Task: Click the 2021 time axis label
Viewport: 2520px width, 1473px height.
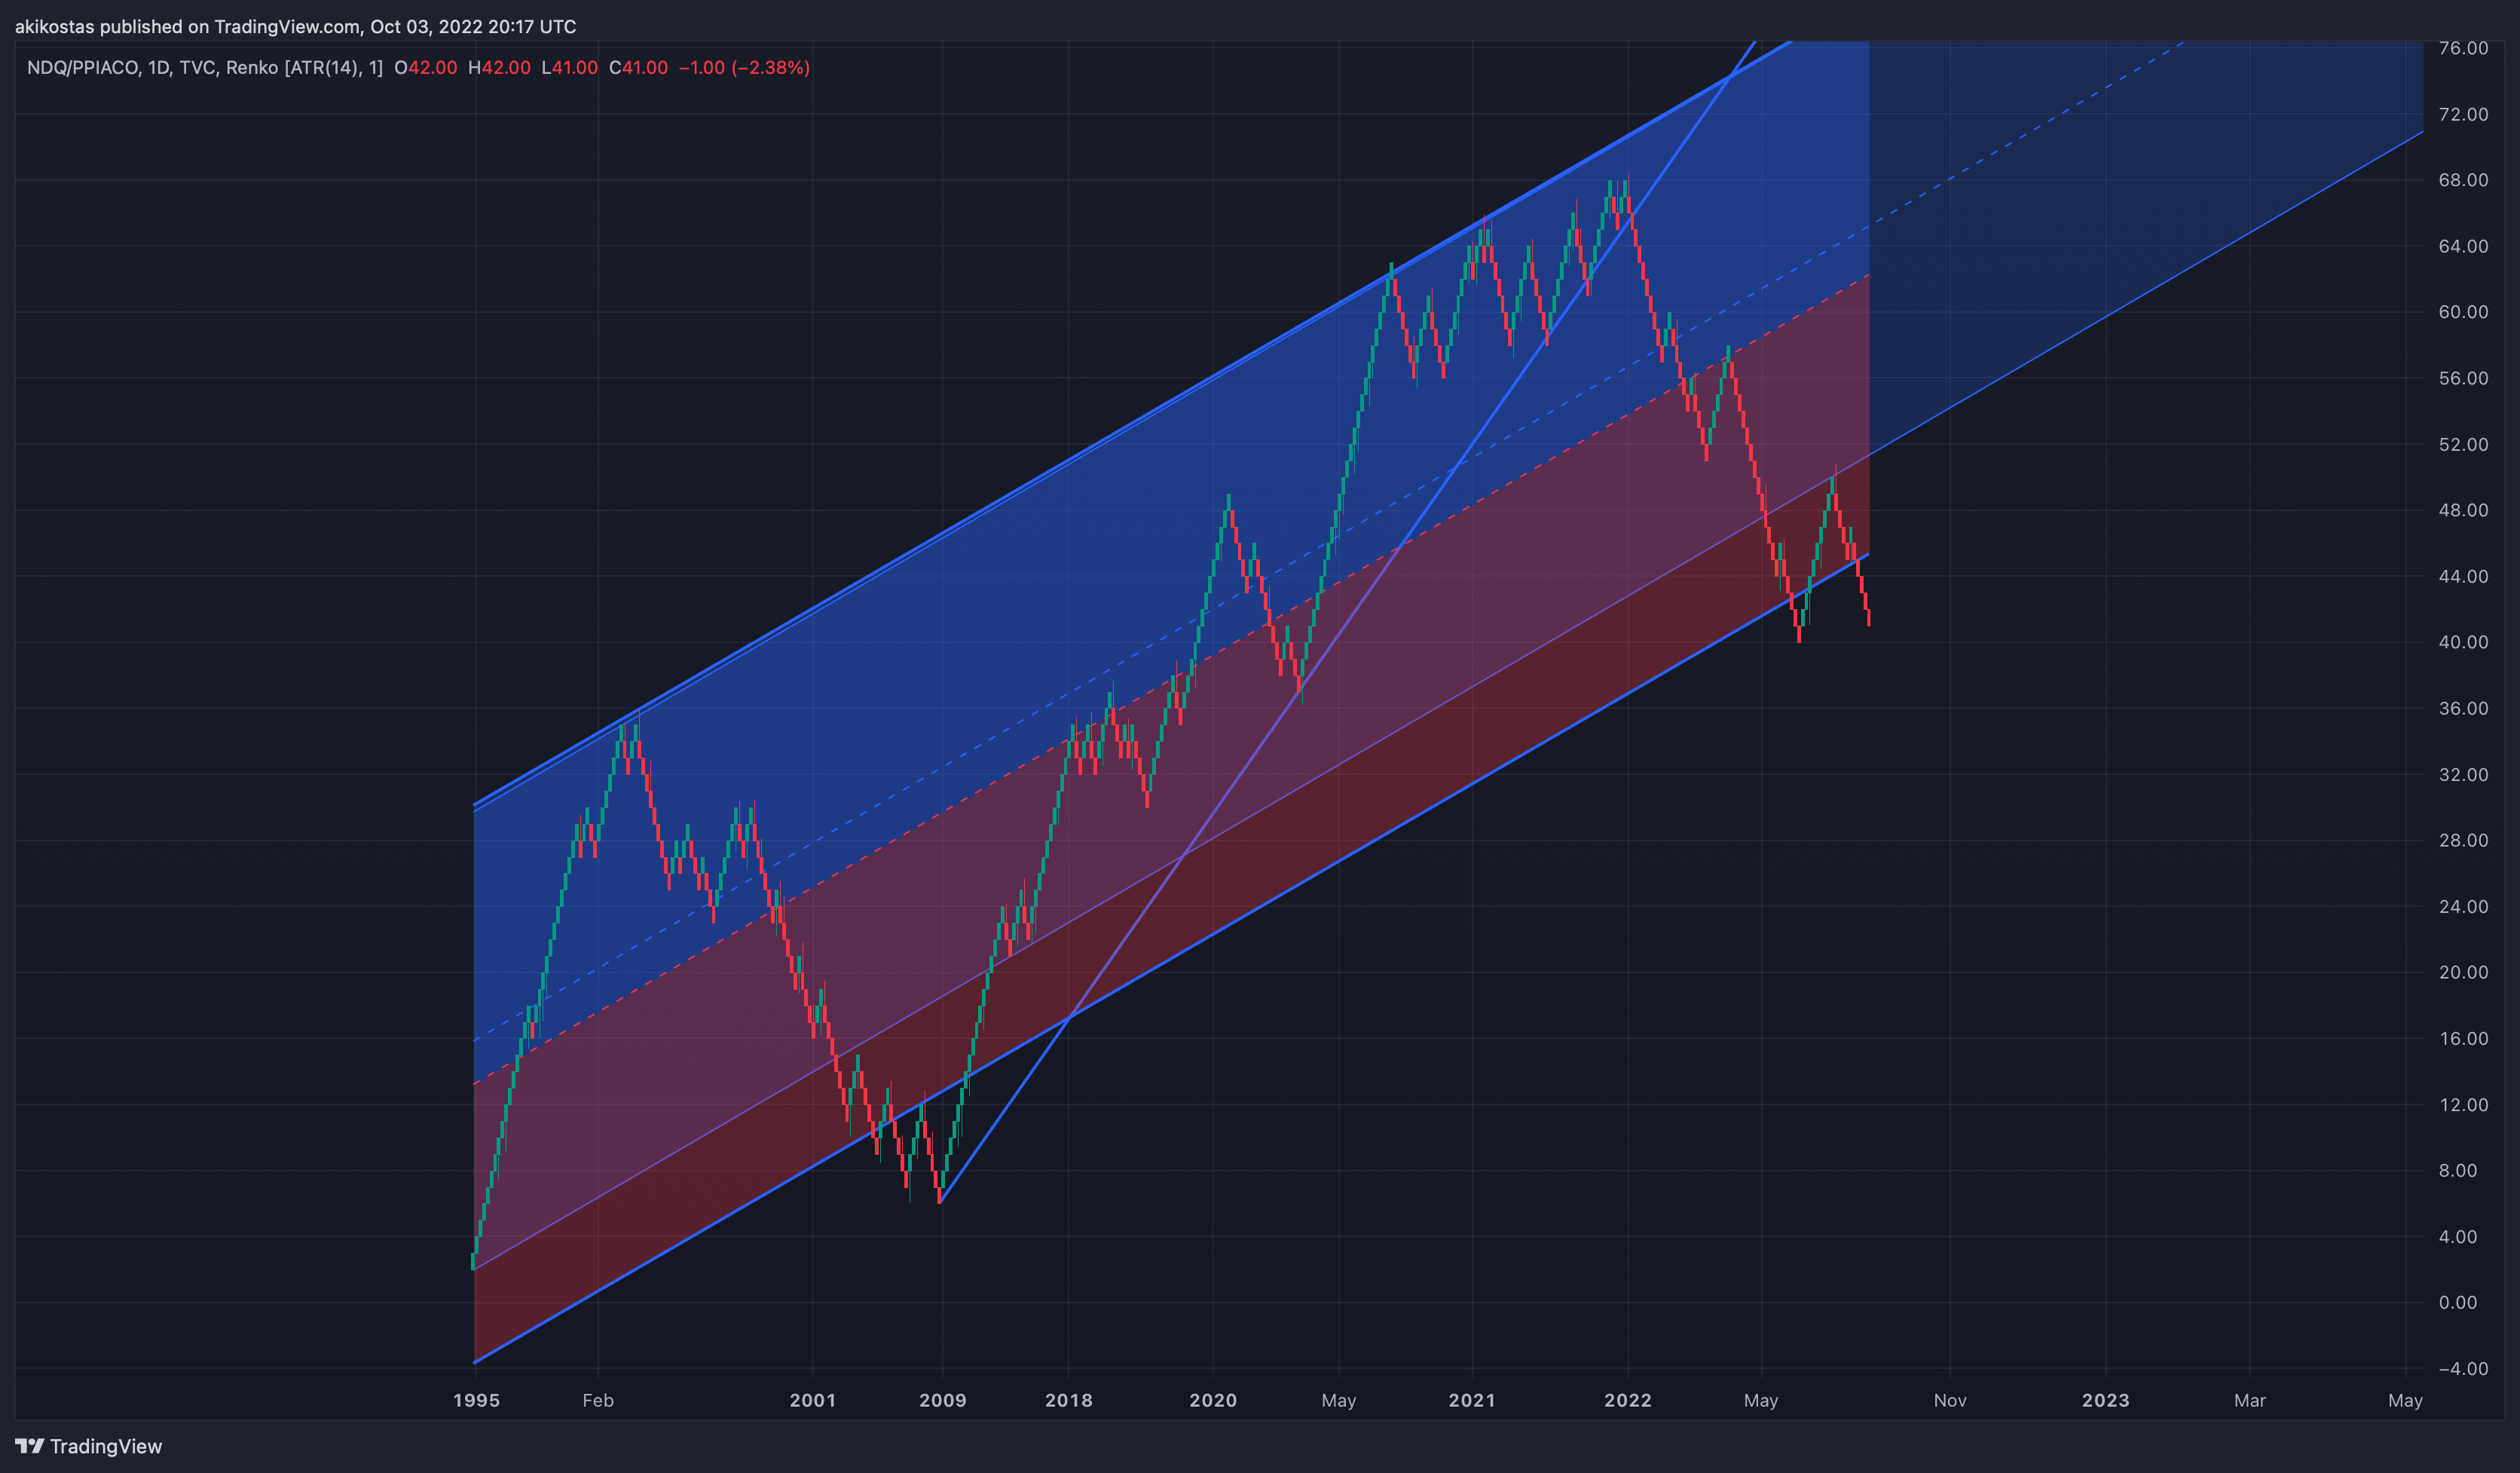Action: pyautogui.click(x=1472, y=1400)
